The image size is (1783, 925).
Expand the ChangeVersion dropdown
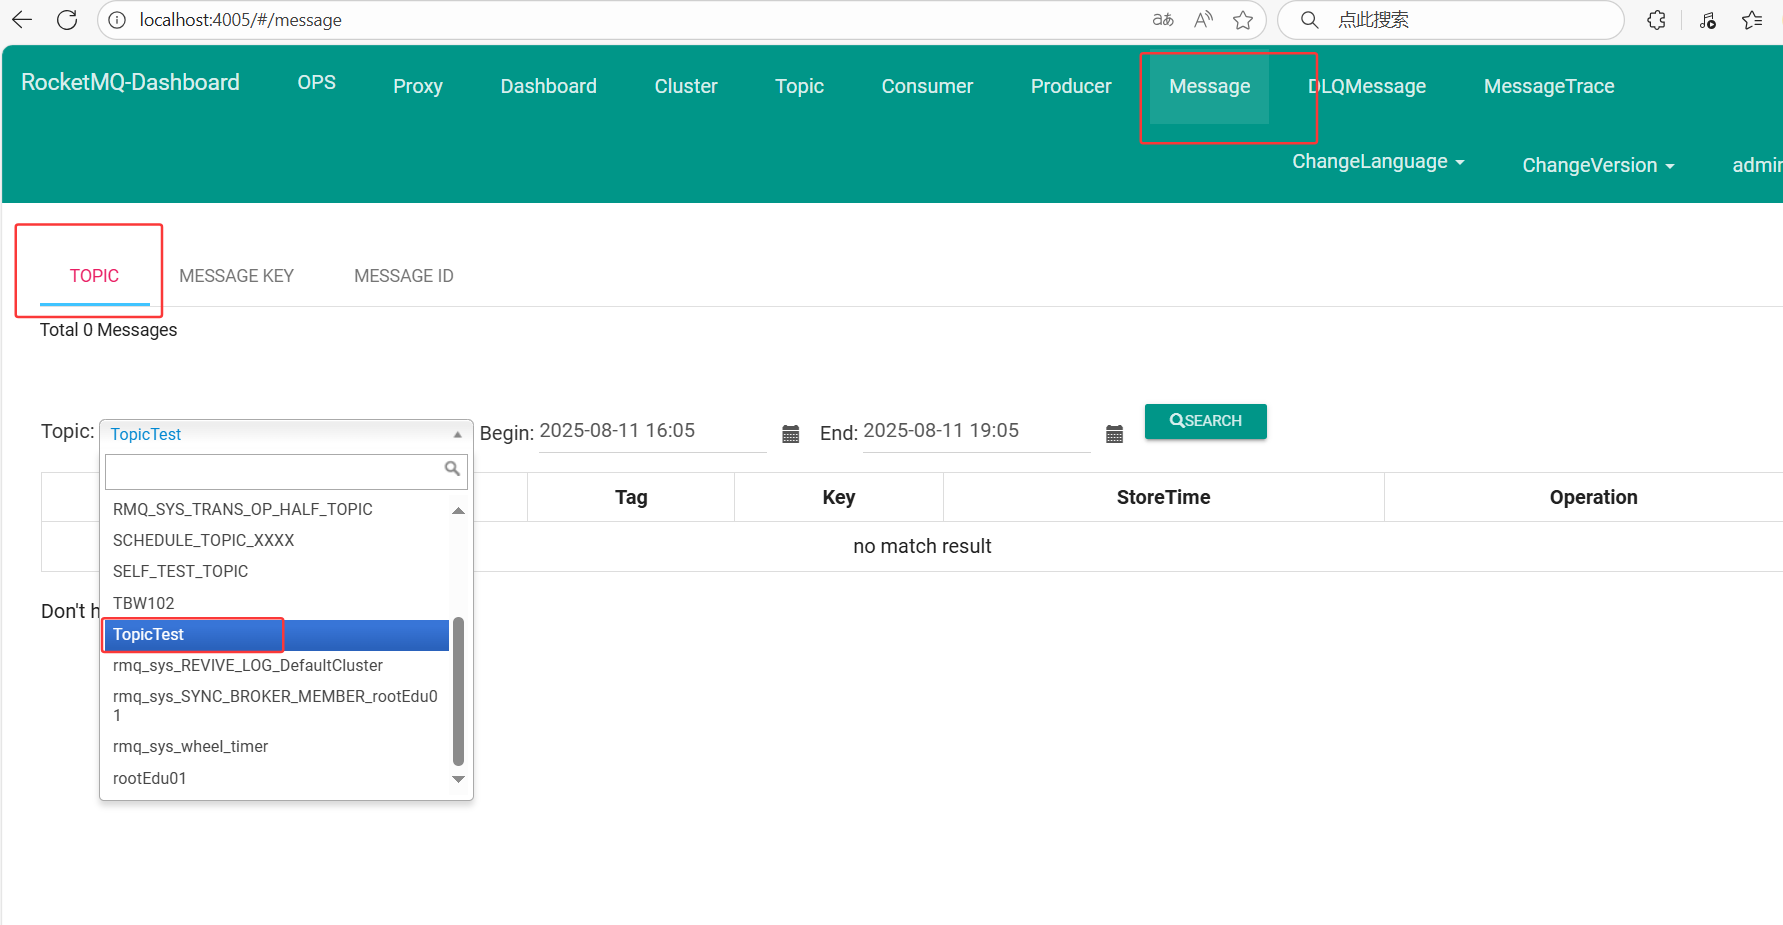[1597, 166]
